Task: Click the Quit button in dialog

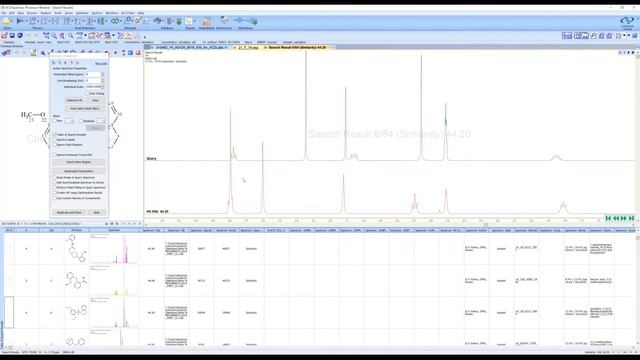Action: [x=97, y=213]
